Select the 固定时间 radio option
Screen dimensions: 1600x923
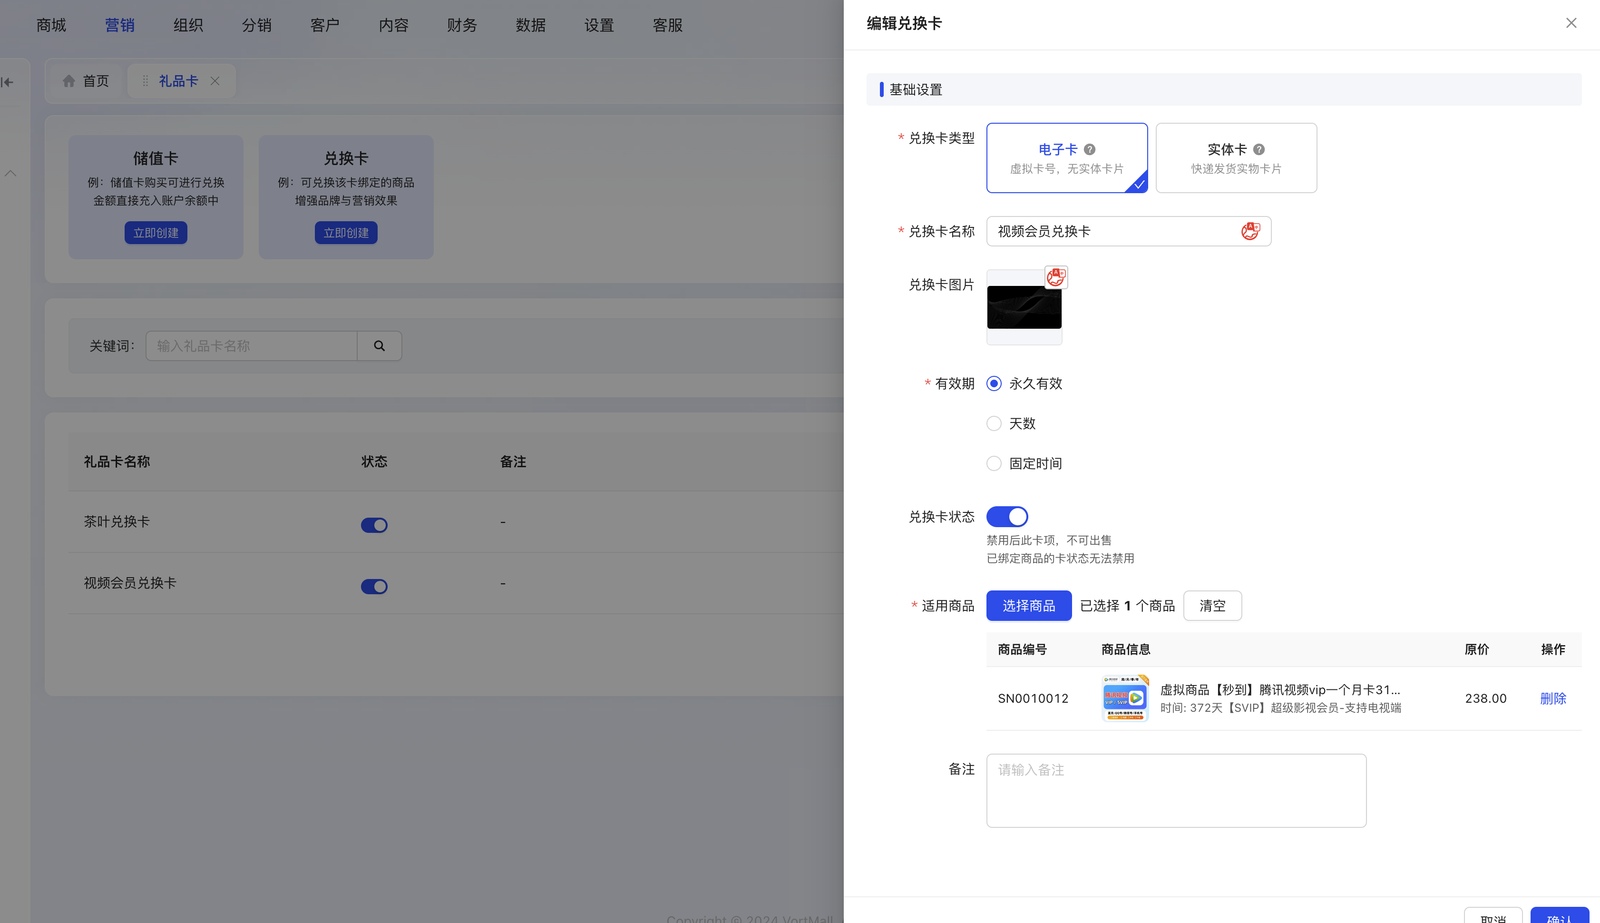click(994, 464)
